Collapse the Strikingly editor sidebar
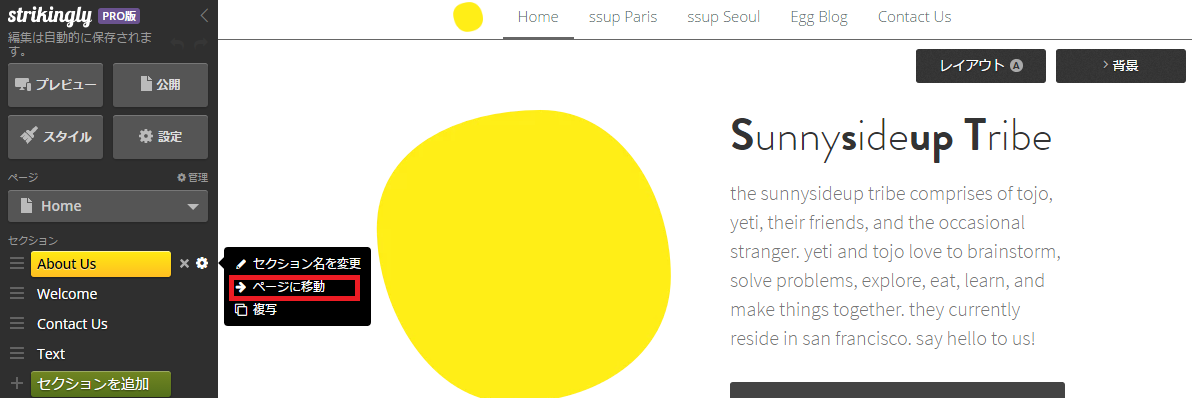 point(204,16)
